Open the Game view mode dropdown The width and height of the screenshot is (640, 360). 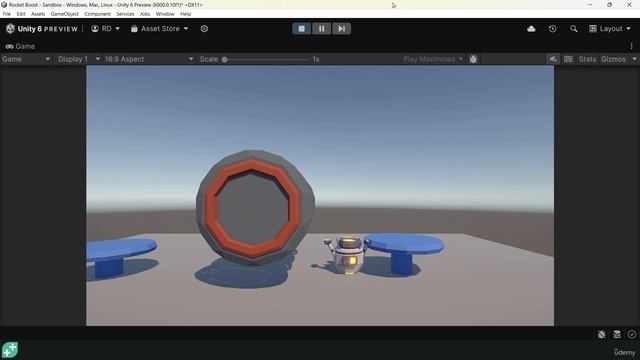26,59
